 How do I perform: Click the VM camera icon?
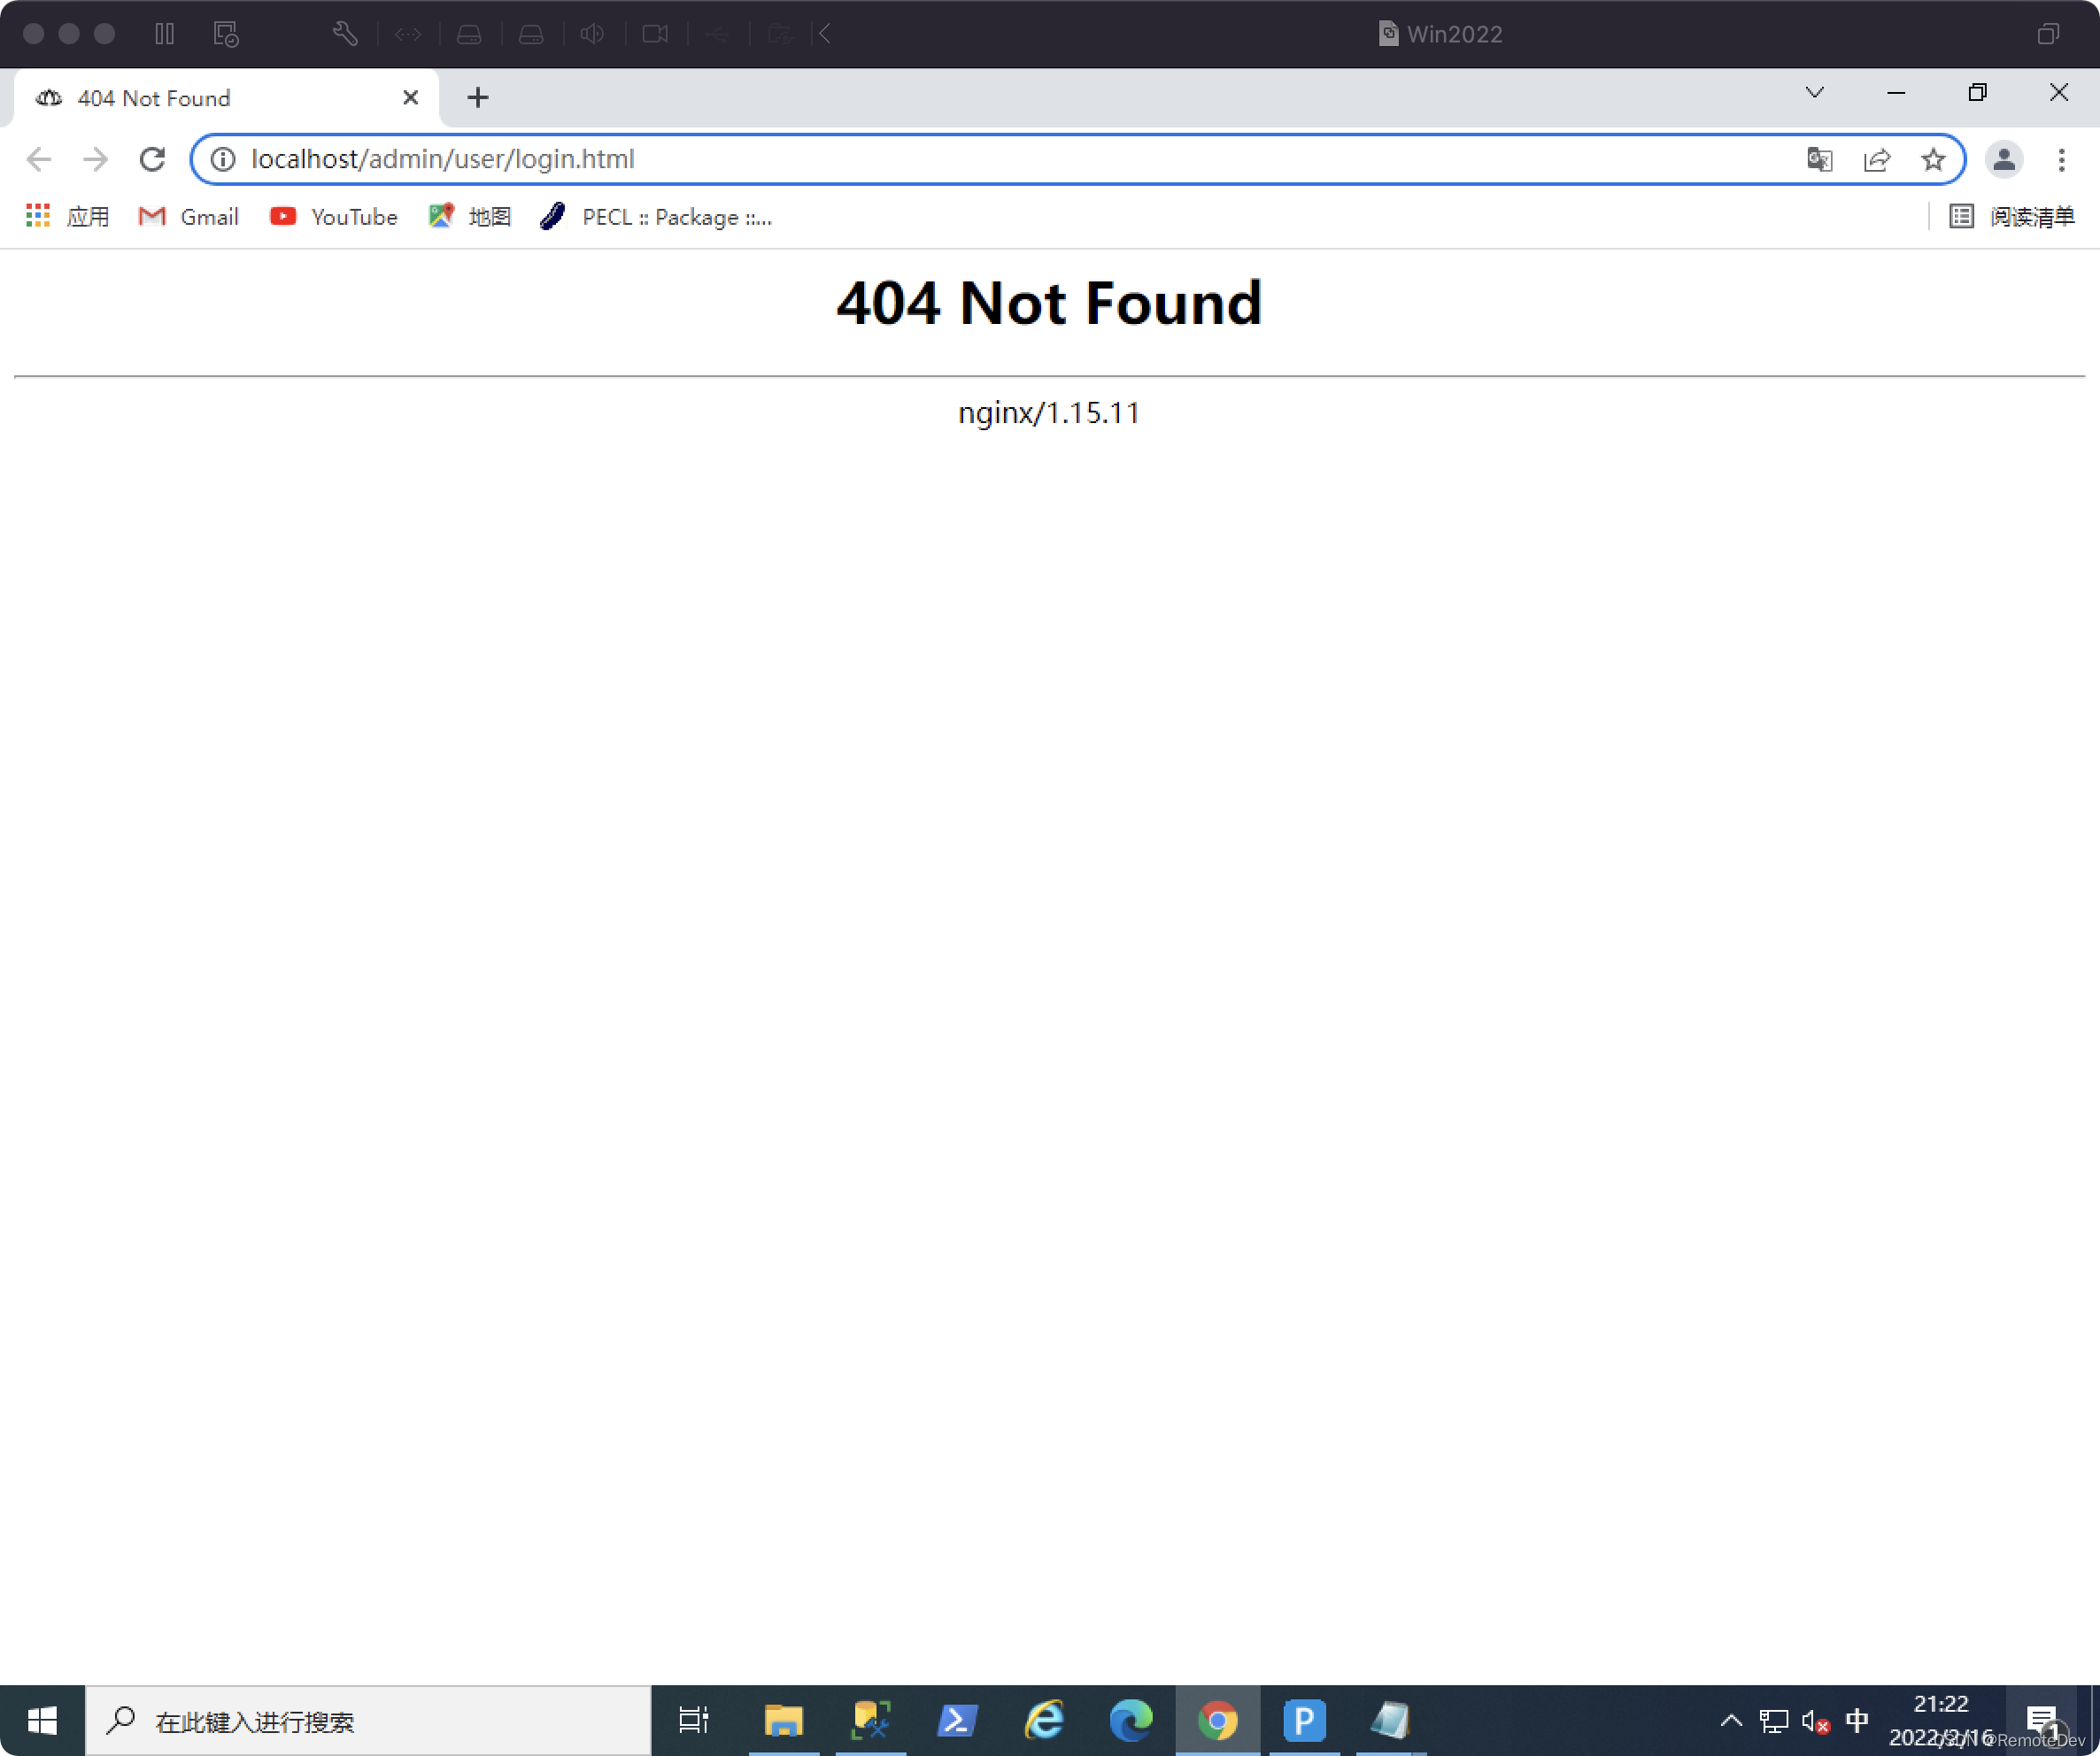click(655, 34)
